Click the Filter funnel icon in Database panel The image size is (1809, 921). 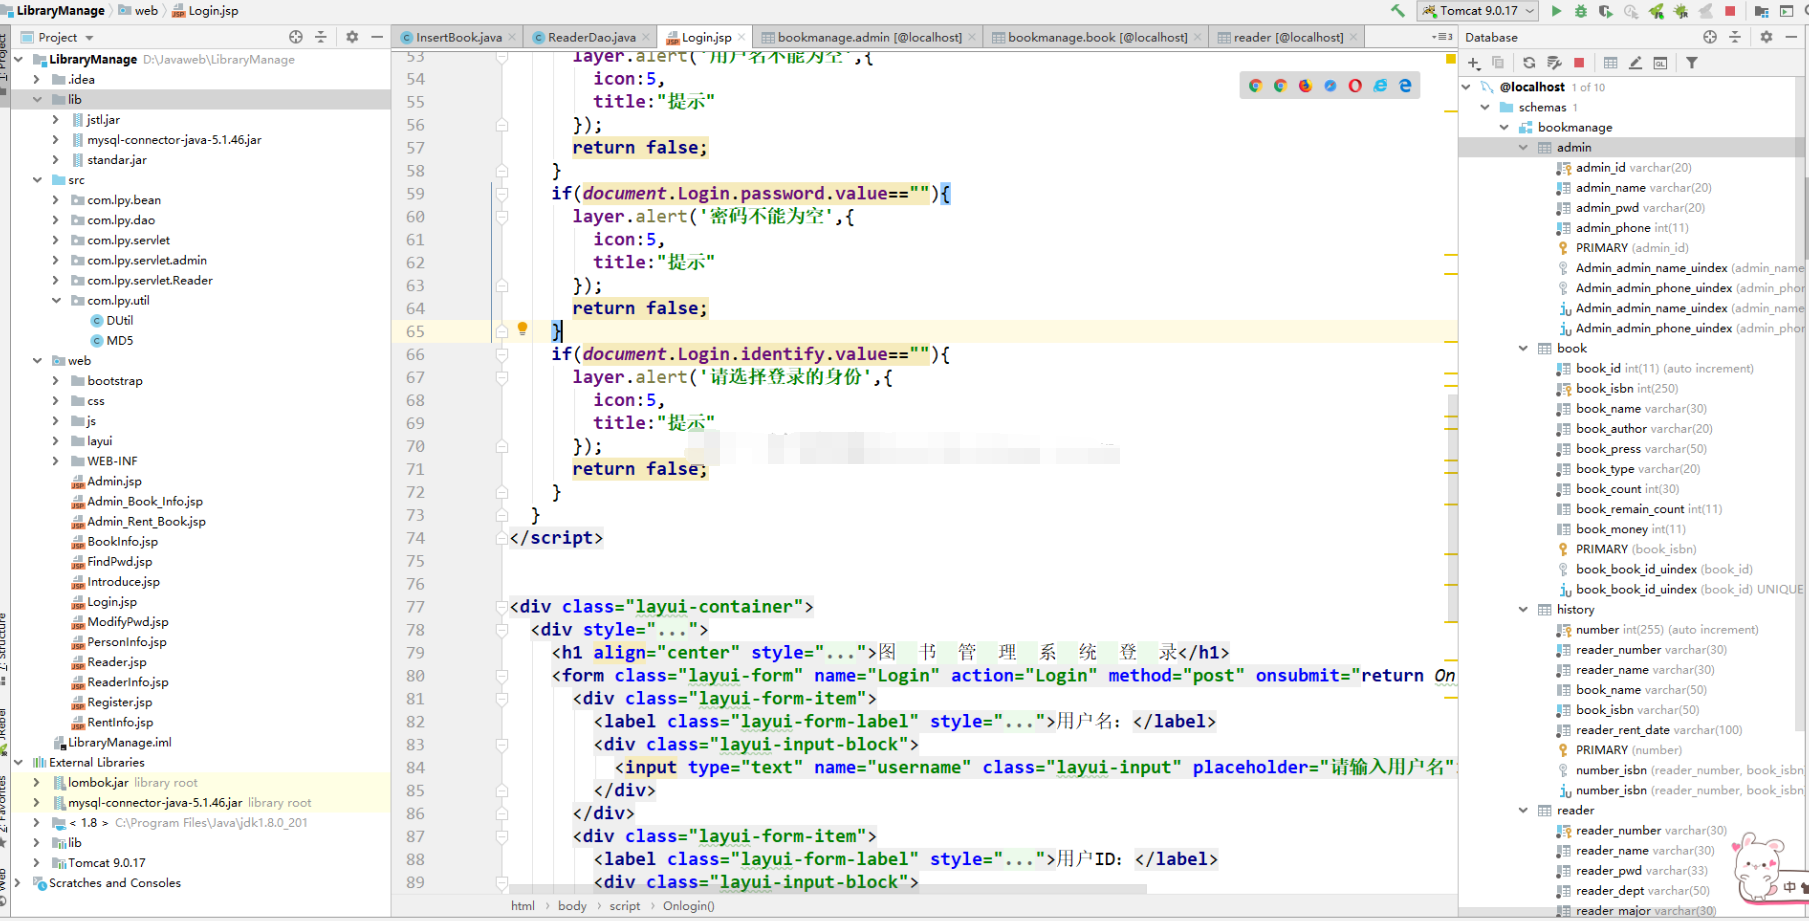pyautogui.click(x=1692, y=63)
